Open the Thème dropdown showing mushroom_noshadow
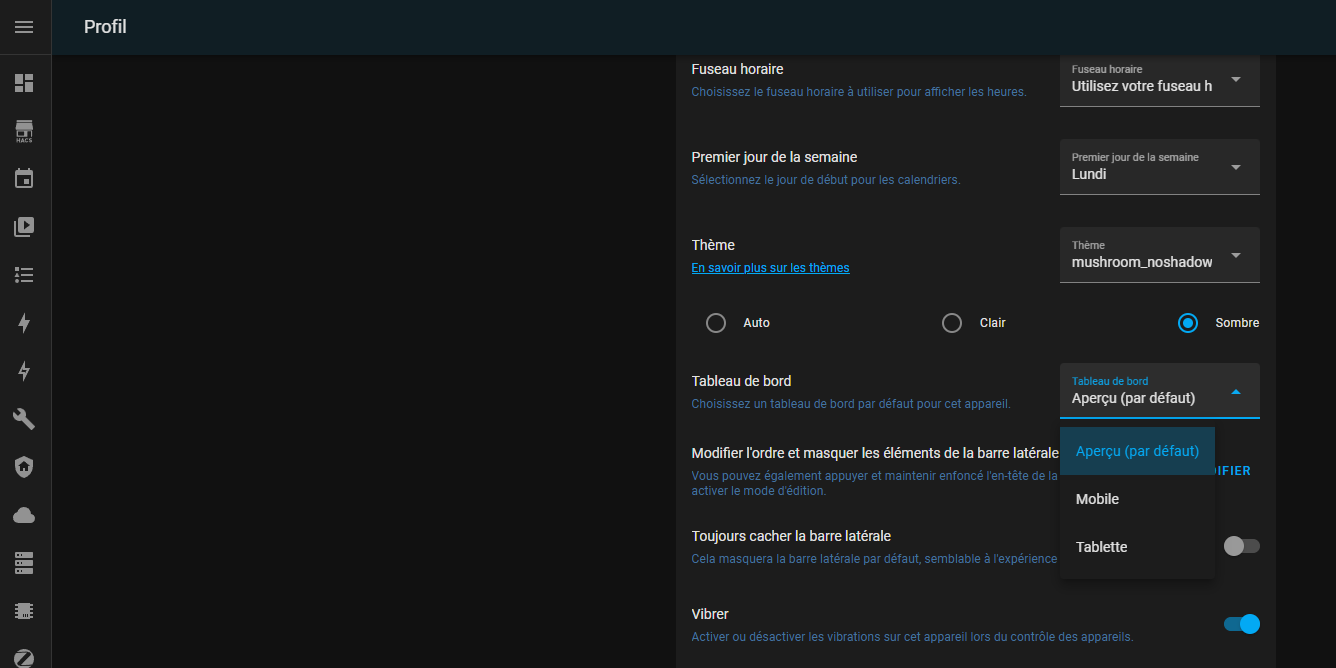1336x668 pixels. coord(1159,254)
